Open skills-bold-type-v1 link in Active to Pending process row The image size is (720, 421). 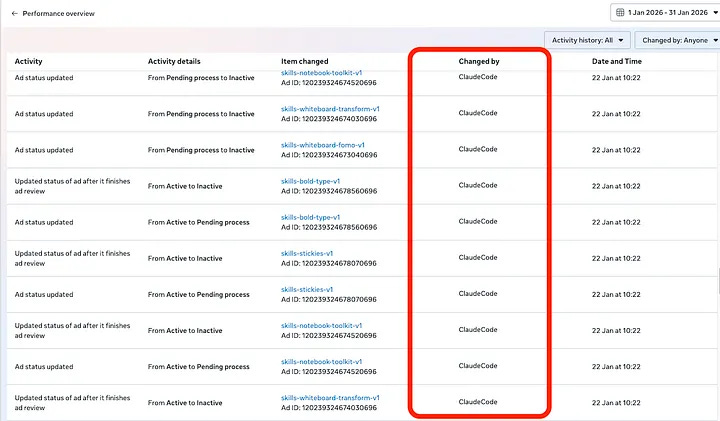point(310,218)
